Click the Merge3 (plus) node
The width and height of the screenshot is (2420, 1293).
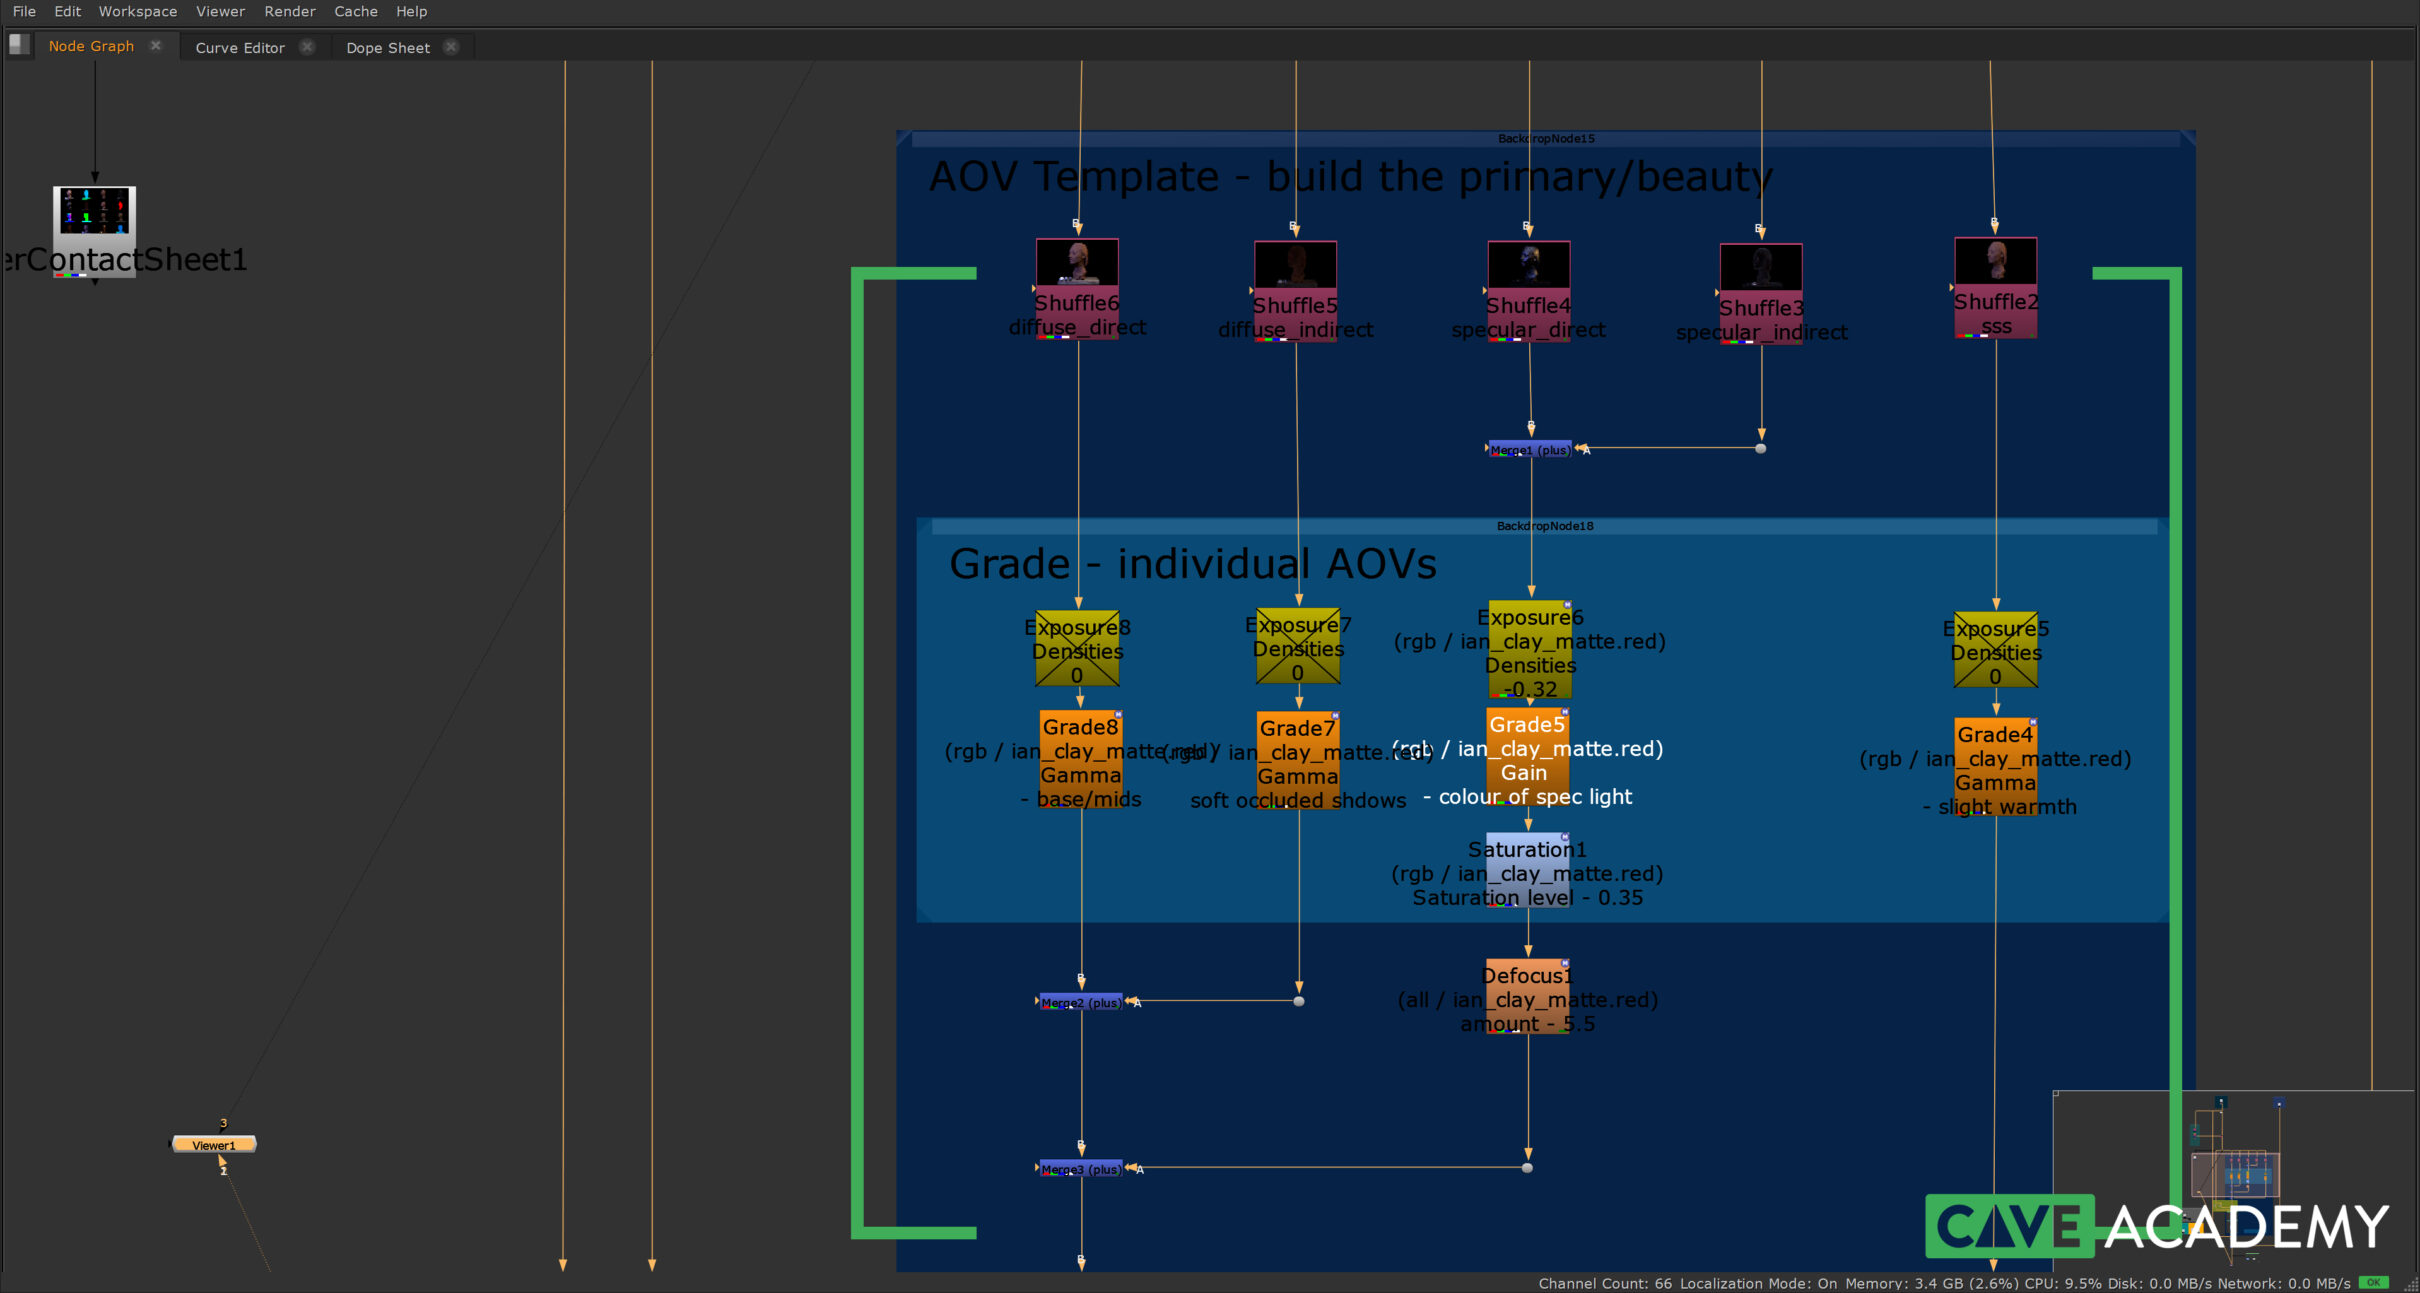(x=1080, y=1169)
